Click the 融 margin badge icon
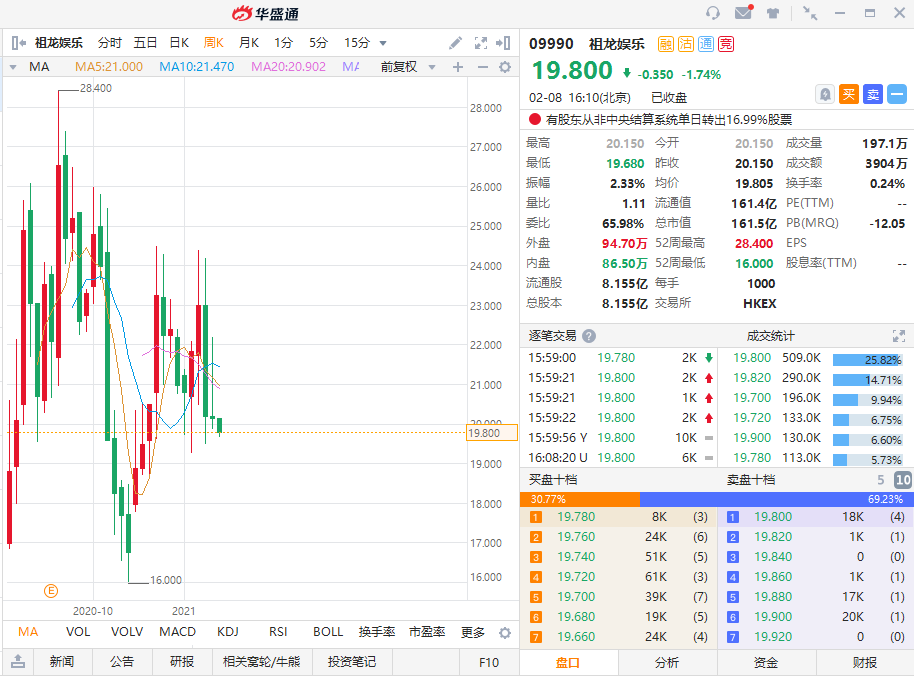The width and height of the screenshot is (914, 676). pyautogui.click(x=666, y=44)
